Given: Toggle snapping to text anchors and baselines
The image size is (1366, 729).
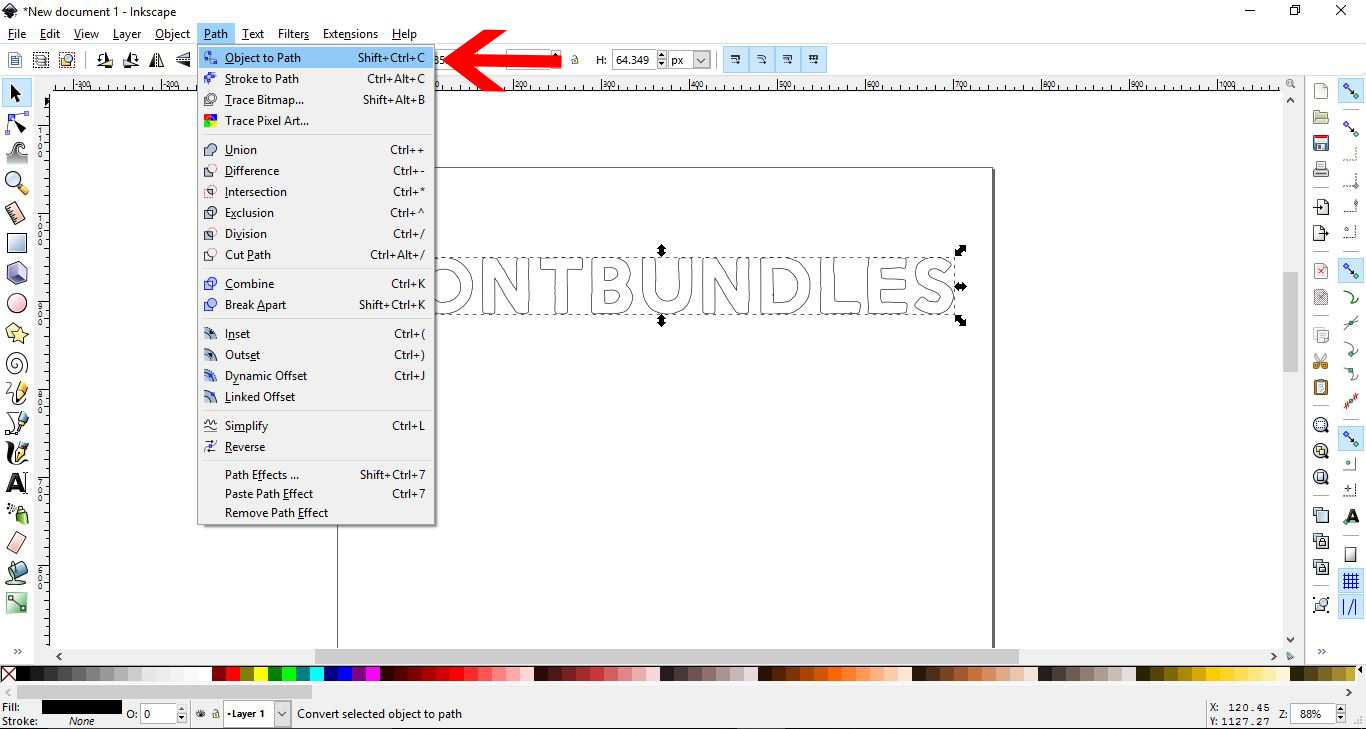Looking at the screenshot, I should [x=1351, y=517].
